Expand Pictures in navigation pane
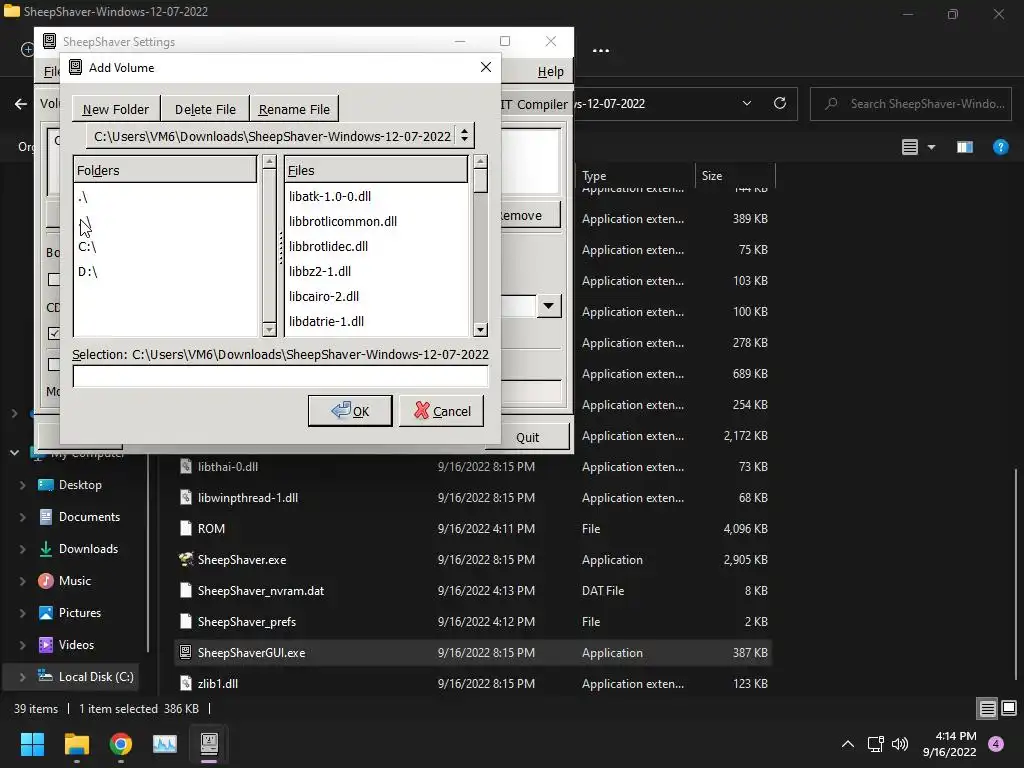 pos(22,613)
